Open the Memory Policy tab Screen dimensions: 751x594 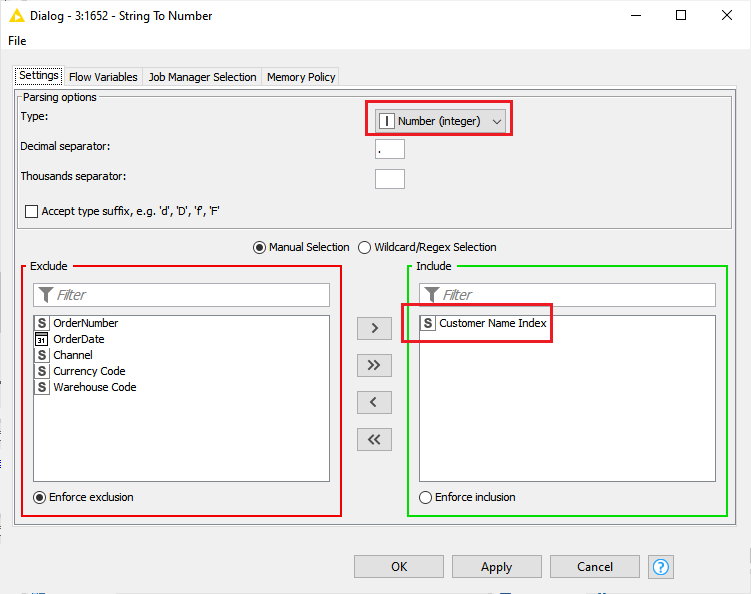[x=300, y=77]
